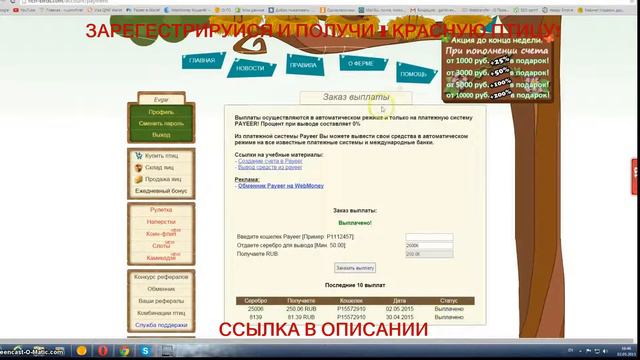The height and width of the screenshot is (360, 640).
Task: Click the crate icon next to Продажа яиц
Action: [139, 179]
